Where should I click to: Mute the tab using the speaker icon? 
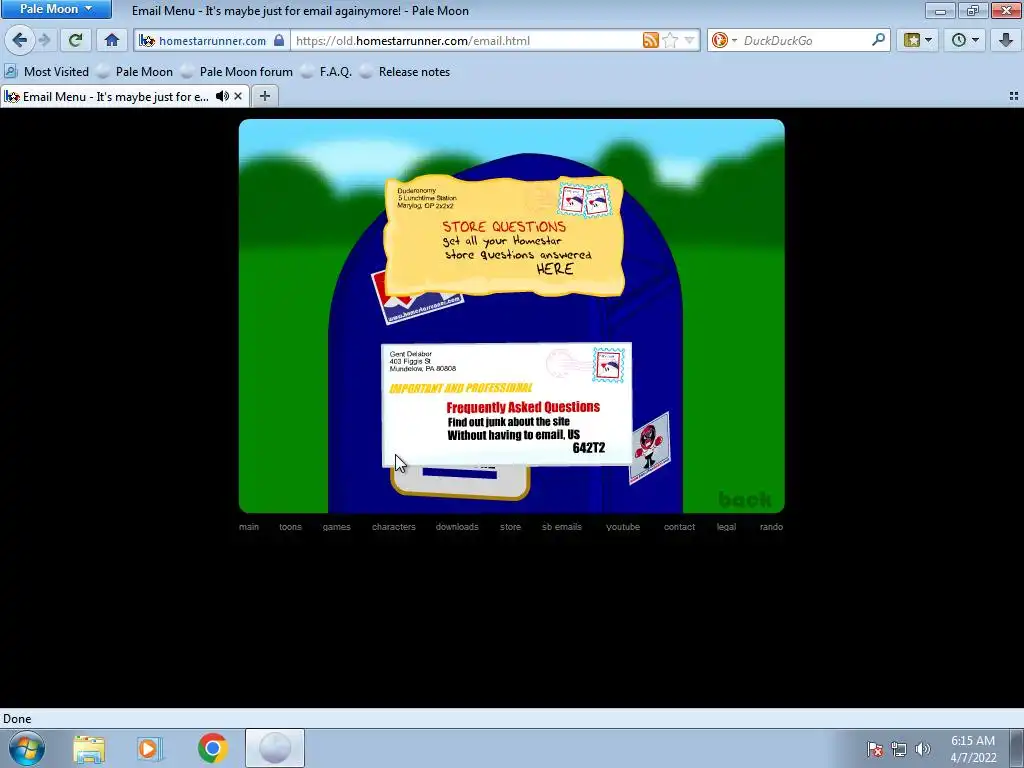(x=222, y=97)
